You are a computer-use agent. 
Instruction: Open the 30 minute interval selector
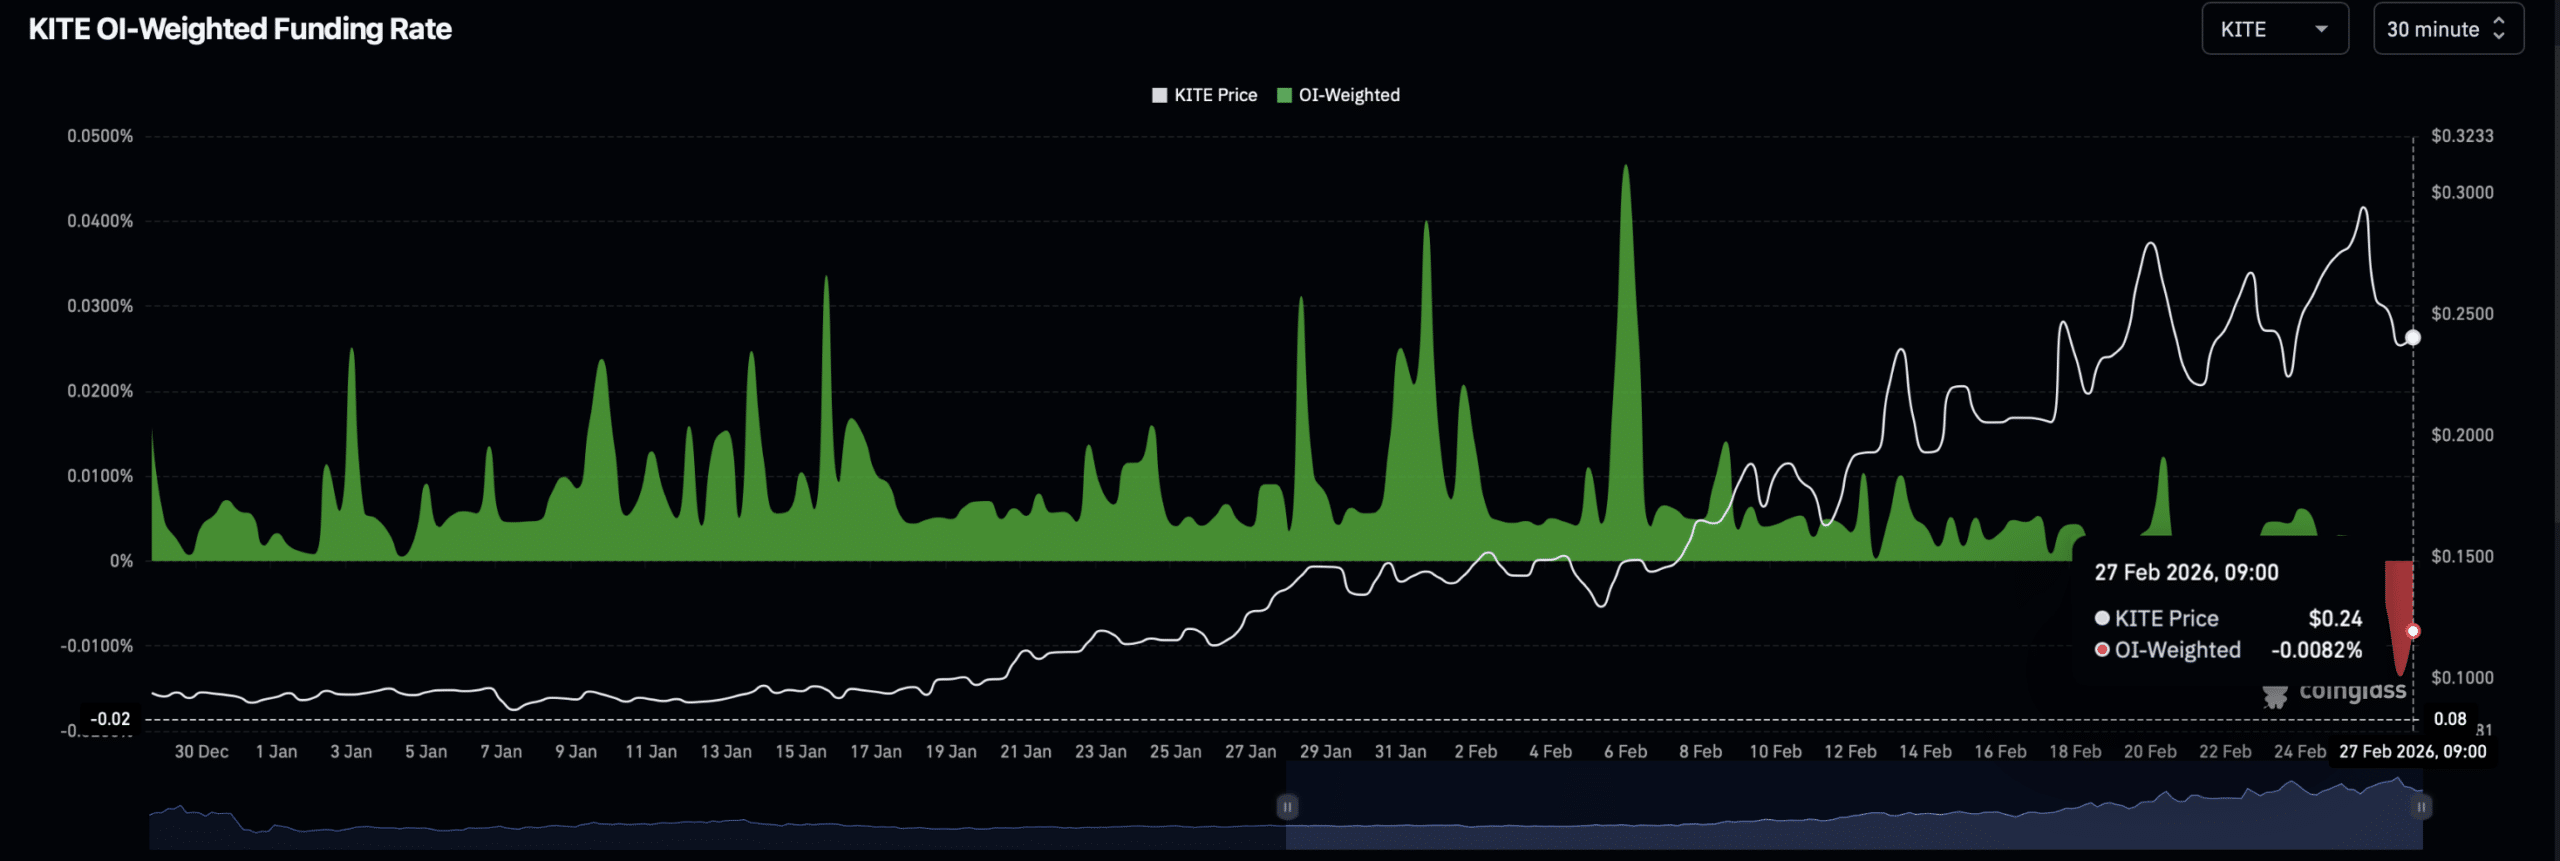pos(2446,29)
